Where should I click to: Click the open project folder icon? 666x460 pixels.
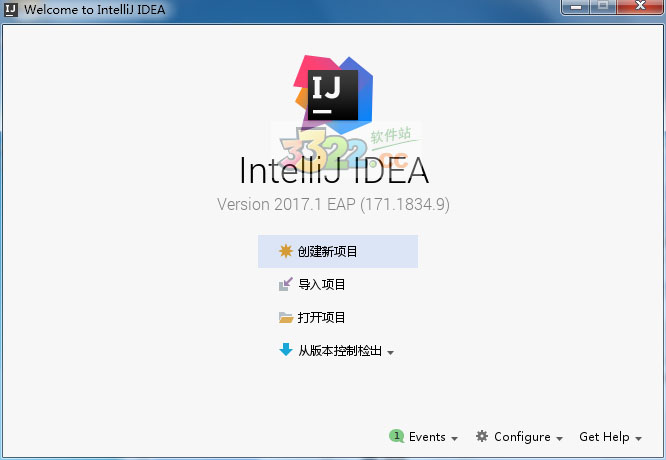(x=285, y=317)
